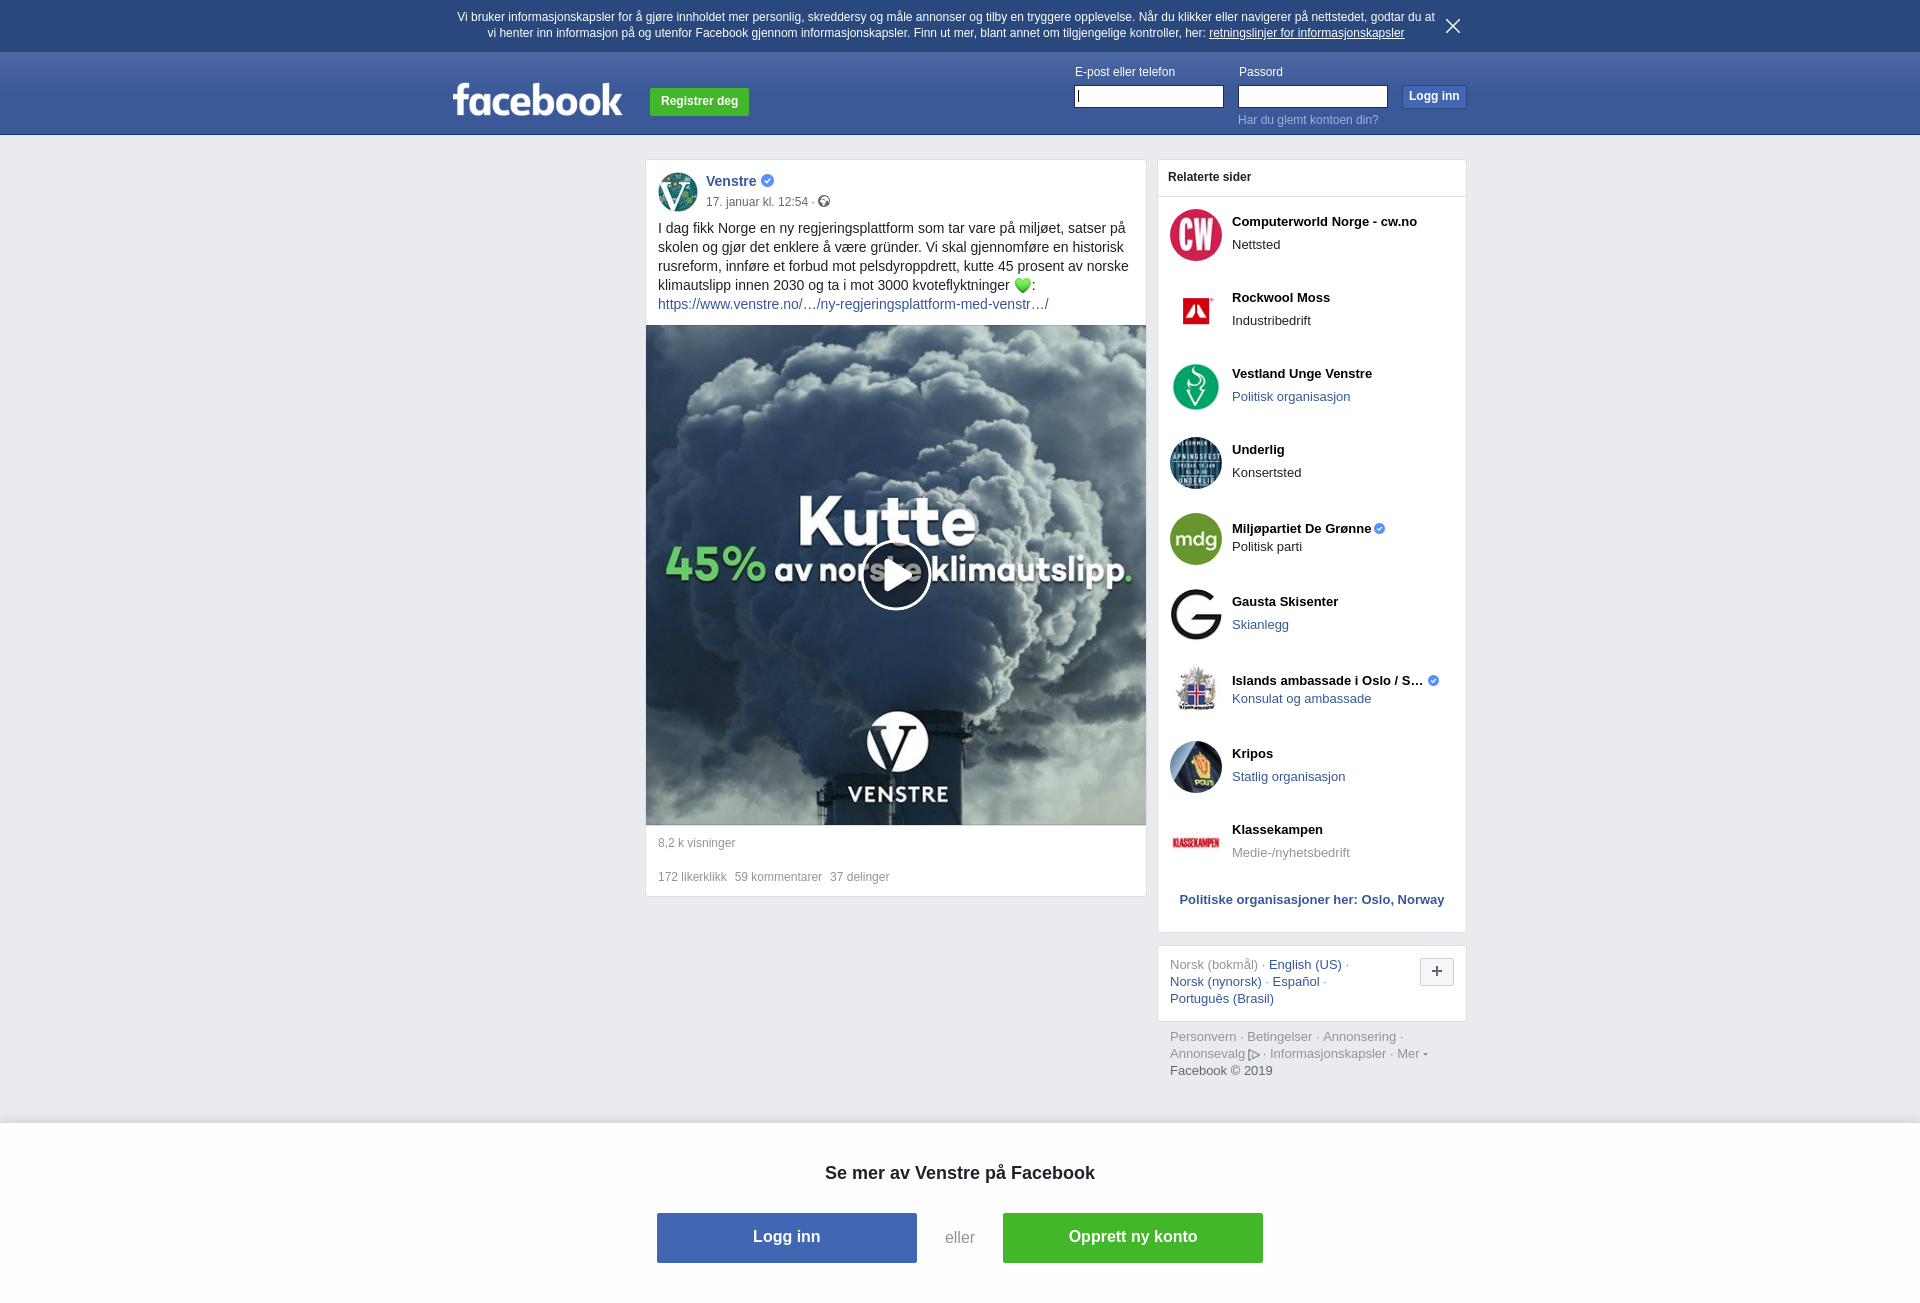This screenshot has width=1920, height=1303.
Task: Switch language to Português (Brasil)
Action: [x=1222, y=999]
